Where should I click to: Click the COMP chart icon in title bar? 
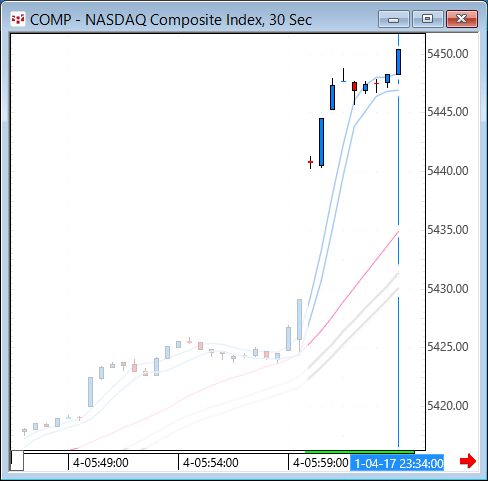click(18, 20)
